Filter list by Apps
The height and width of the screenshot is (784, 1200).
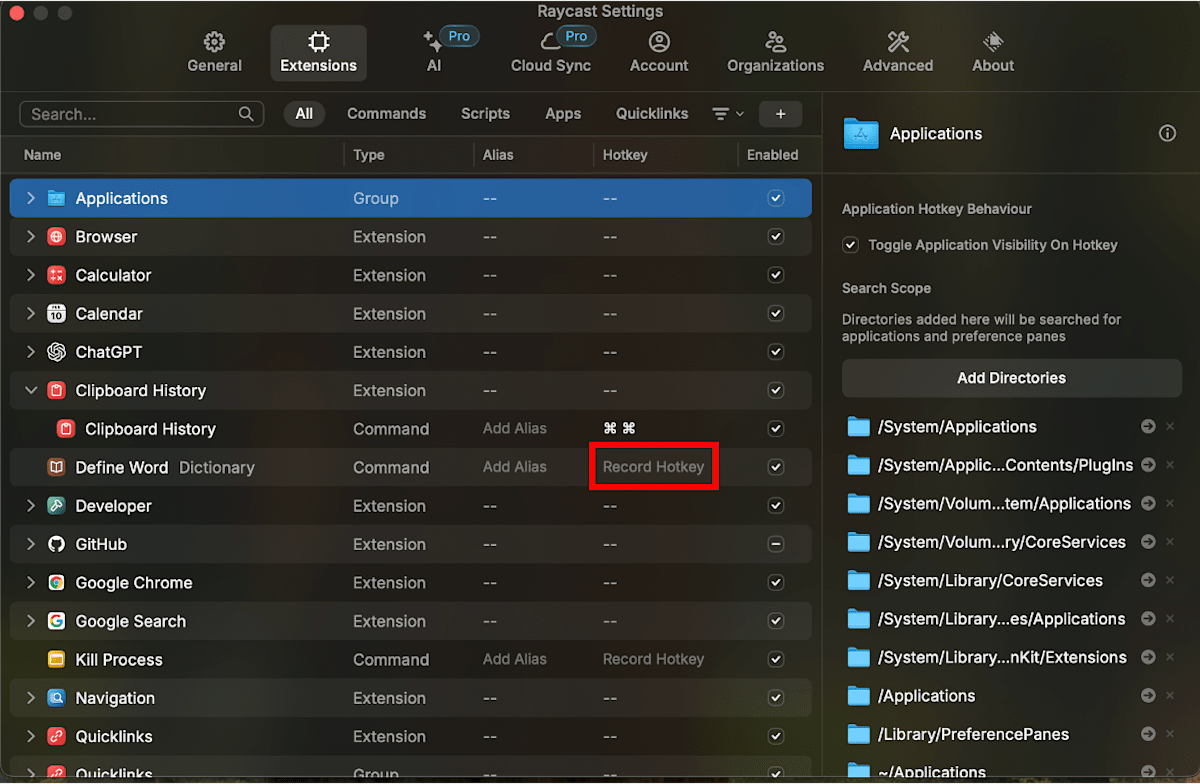563,114
